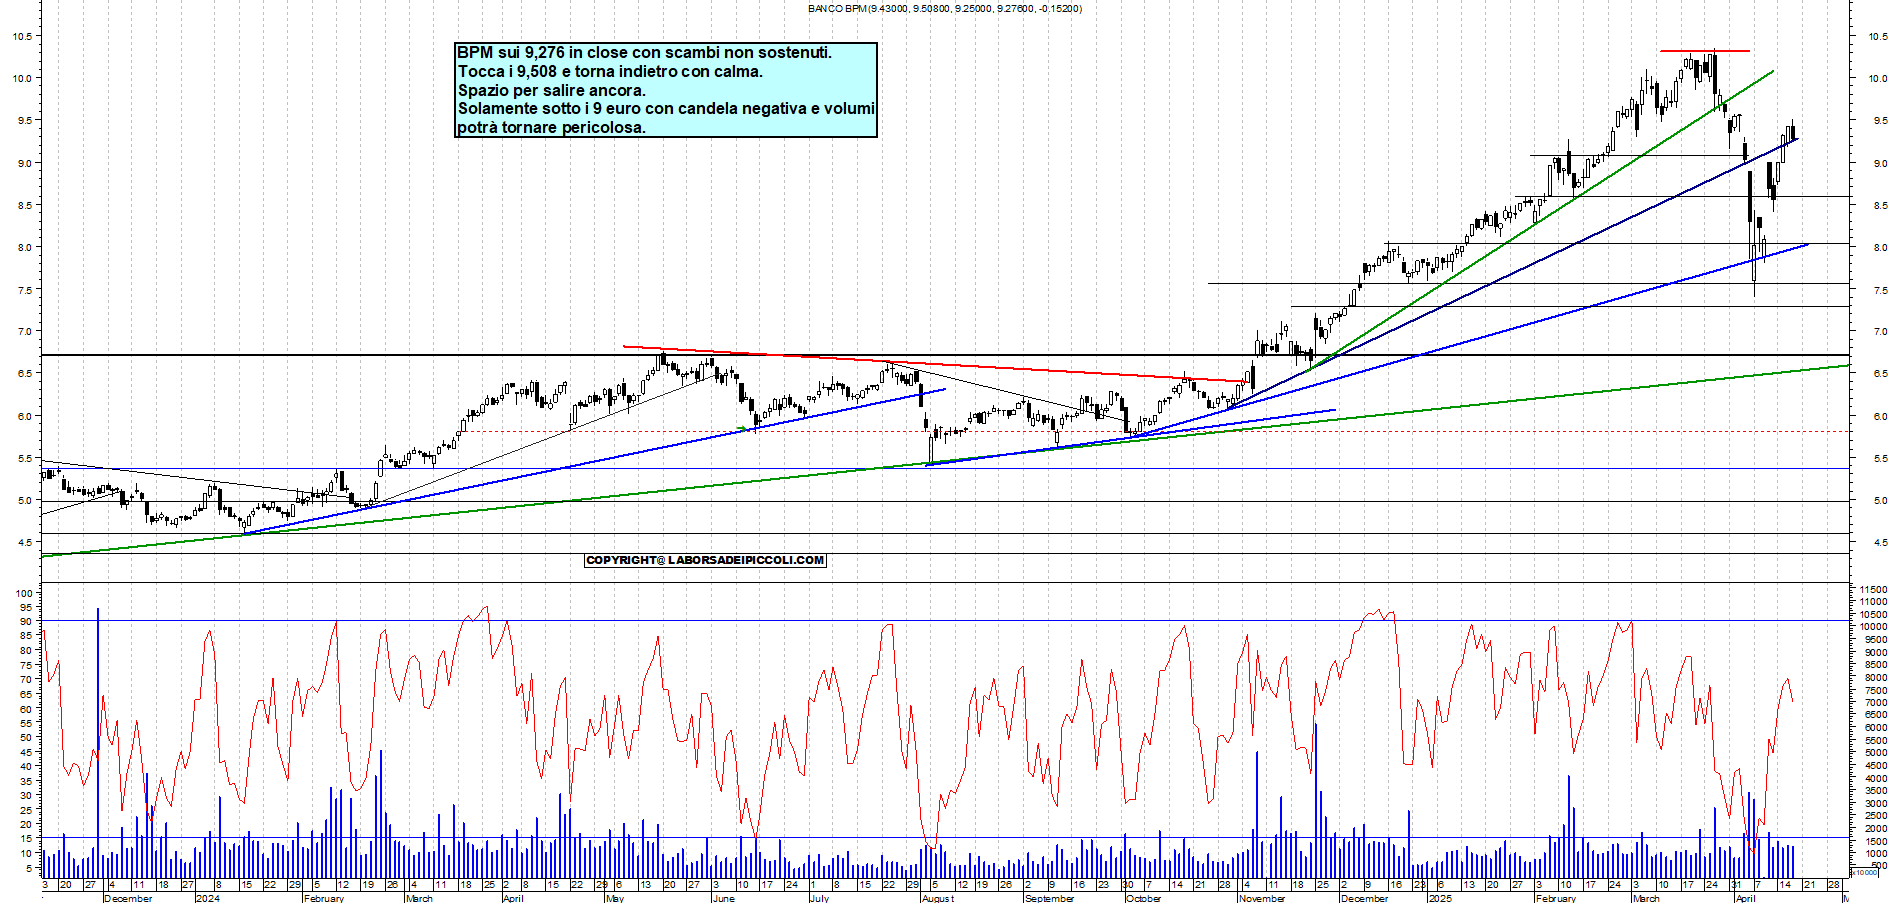Click the 'May' month label on time axis
This screenshot has width=1890, height=903.
615,898
